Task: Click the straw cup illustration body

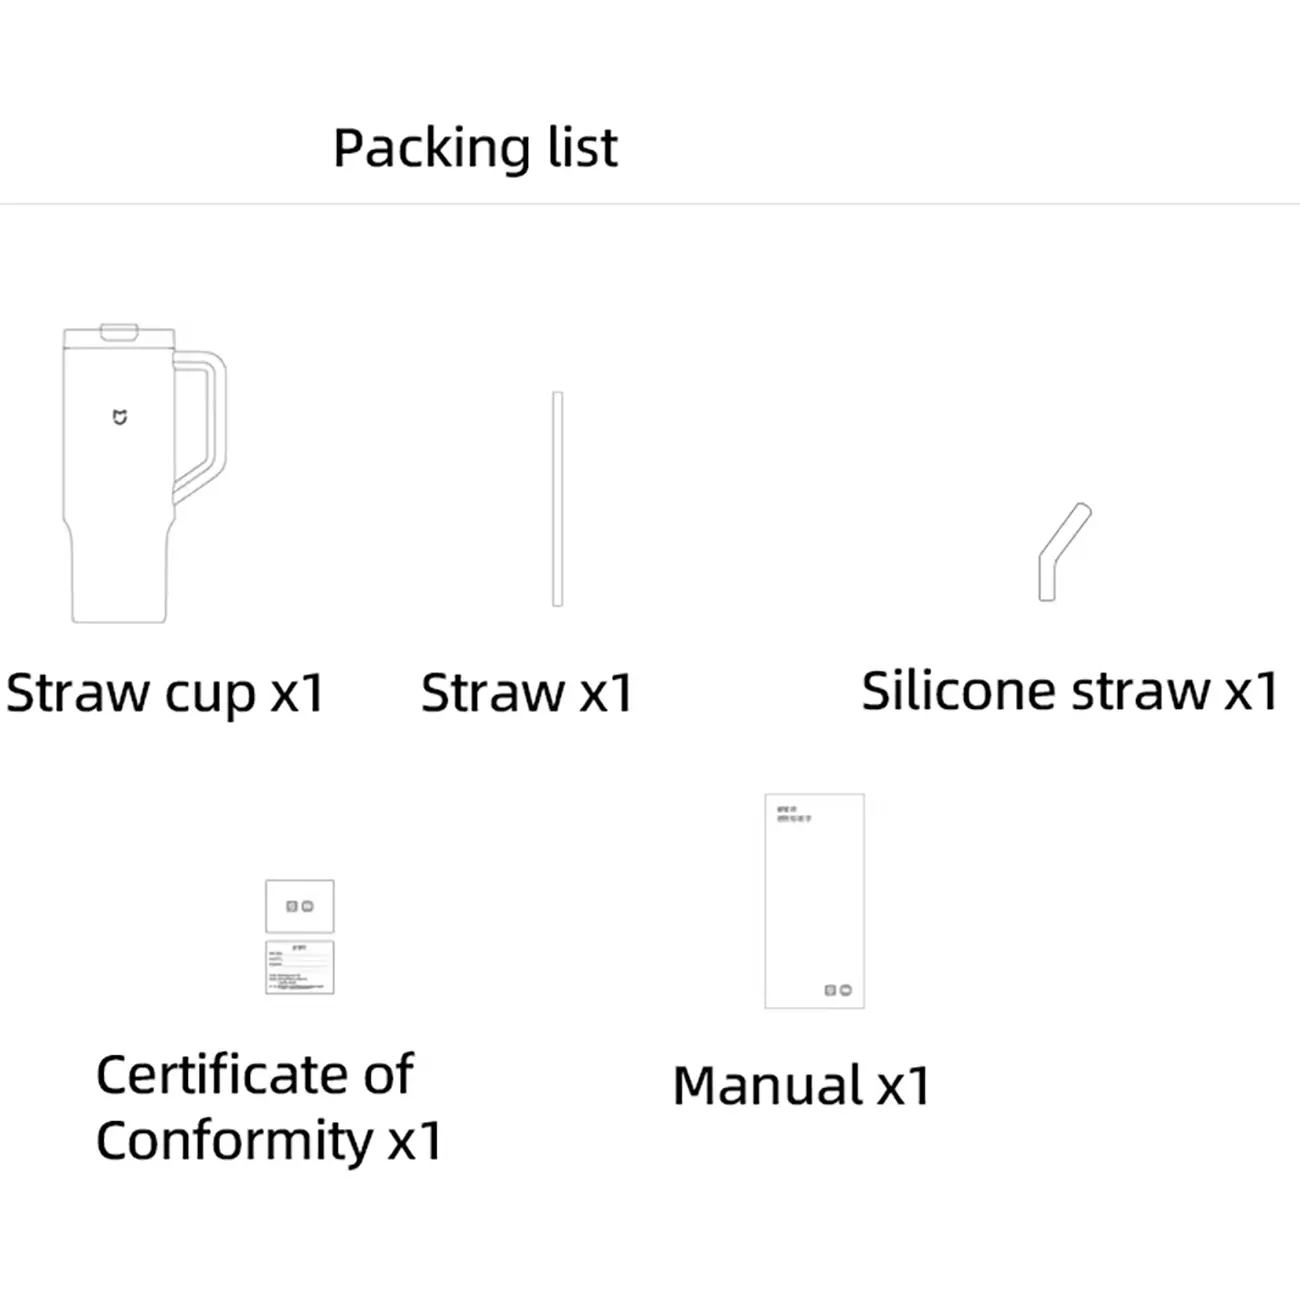Action: point(120,470)
